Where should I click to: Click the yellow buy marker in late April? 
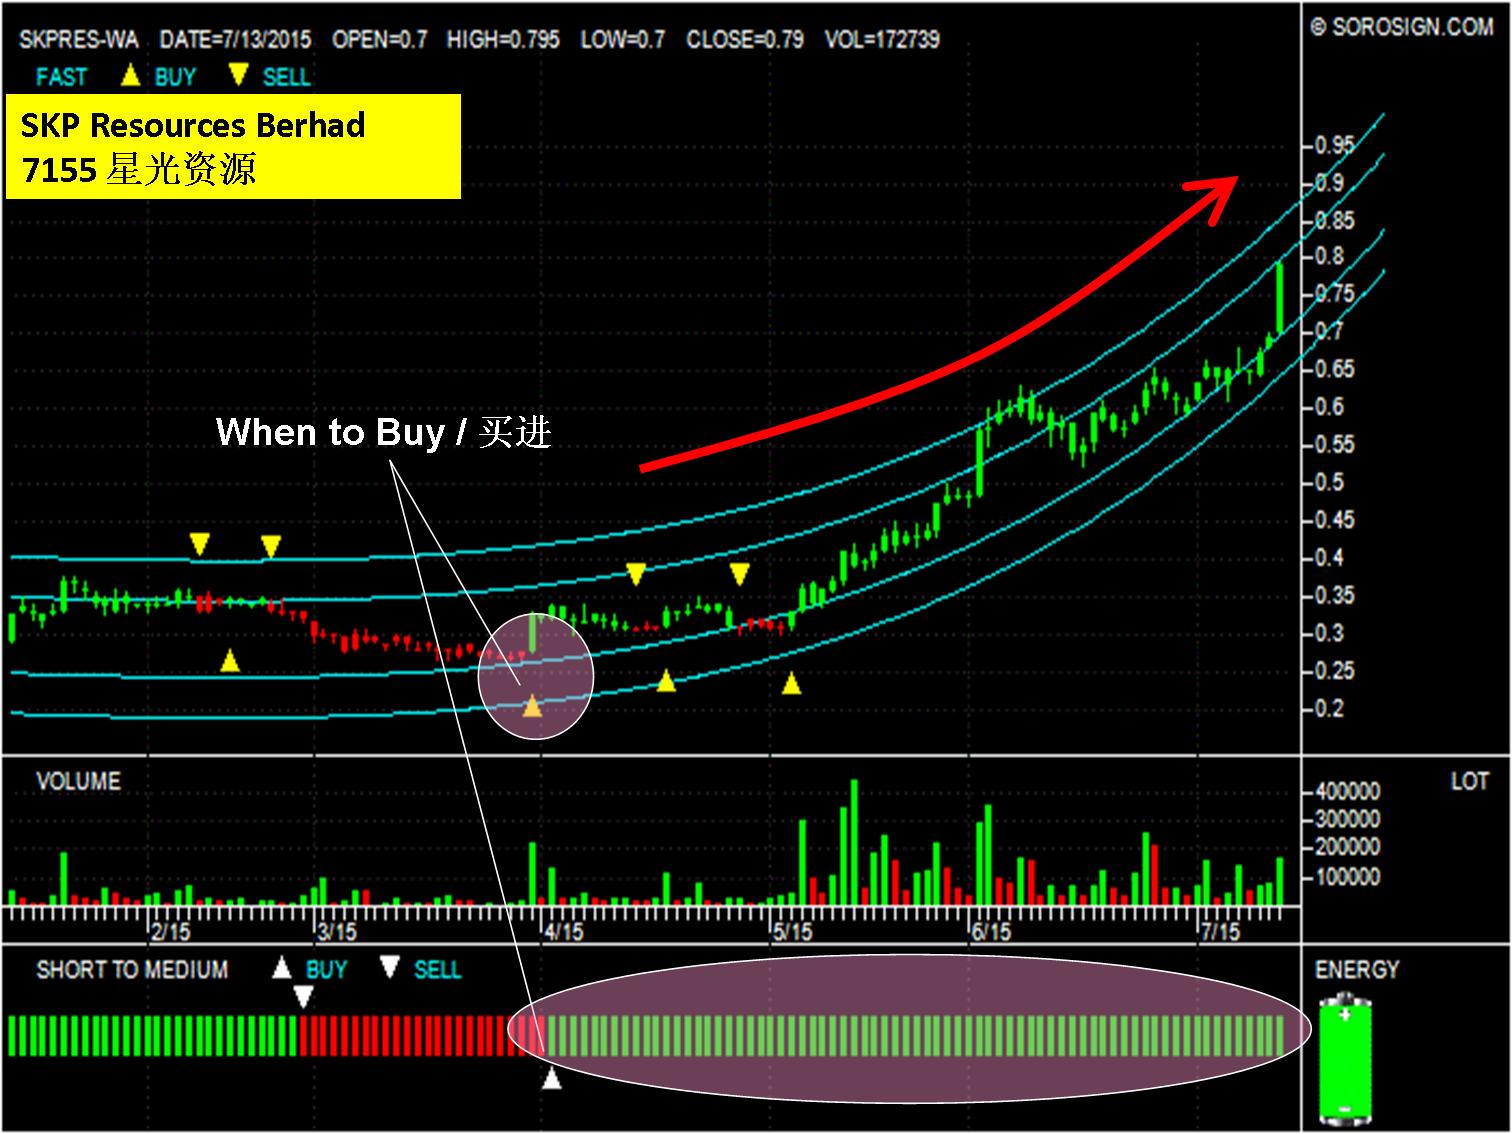[666, 681]
